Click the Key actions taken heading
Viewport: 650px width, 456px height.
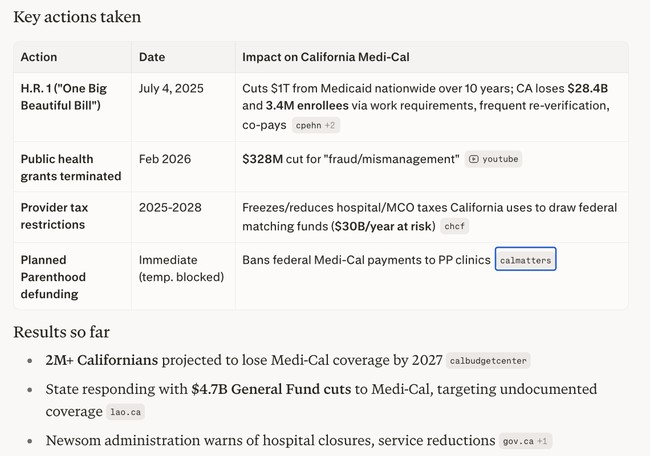pyautogui.click(x=77, y=17)
